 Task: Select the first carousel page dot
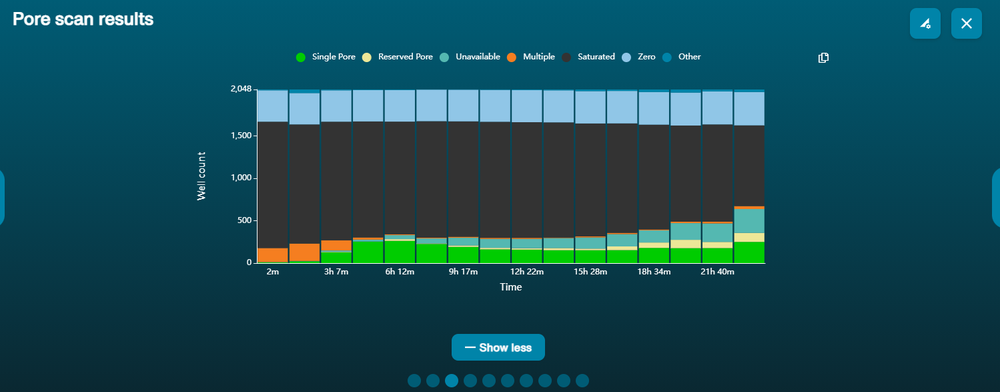415,381
